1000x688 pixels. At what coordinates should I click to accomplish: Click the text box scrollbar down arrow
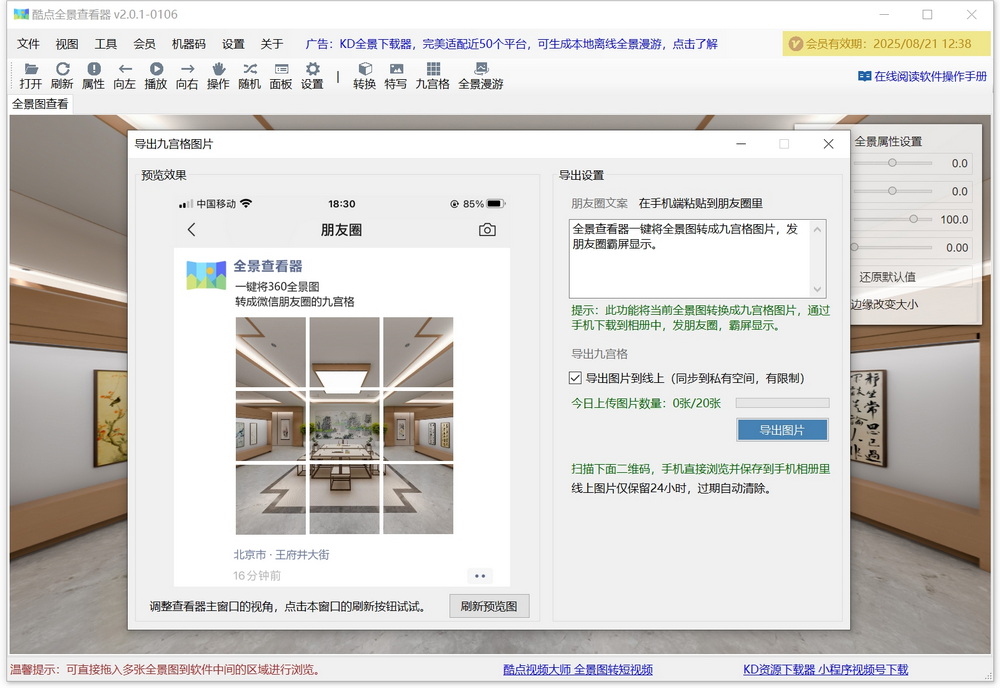click(x=817, y=289)
